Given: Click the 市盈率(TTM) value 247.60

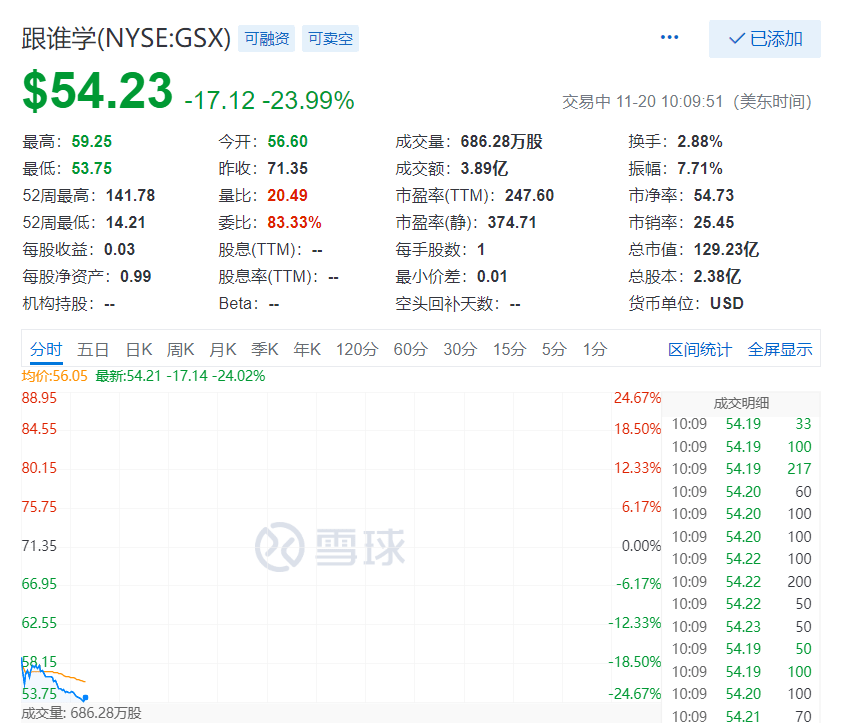Looking at the screenshot, I should 529,195.
